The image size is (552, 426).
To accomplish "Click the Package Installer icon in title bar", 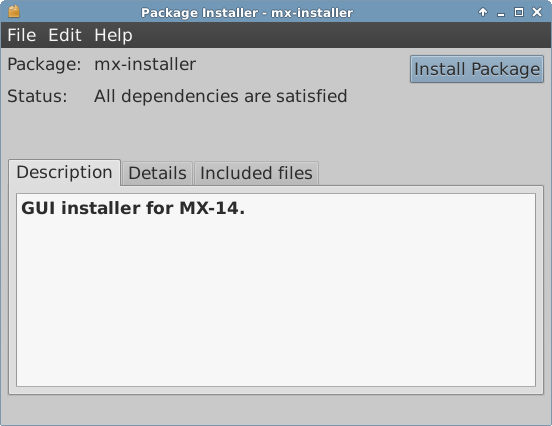I will coord(14,12).
